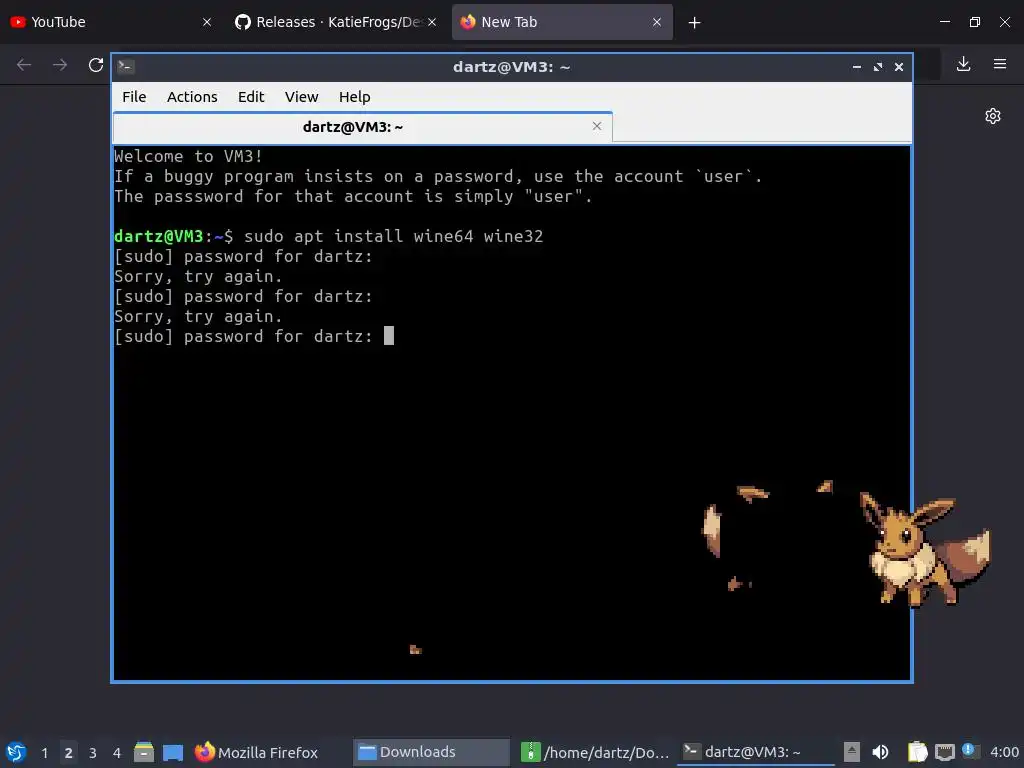Click the show desktop icon in taskbar
Viewport: 1024px width, 768px height.
coord(173,752)
